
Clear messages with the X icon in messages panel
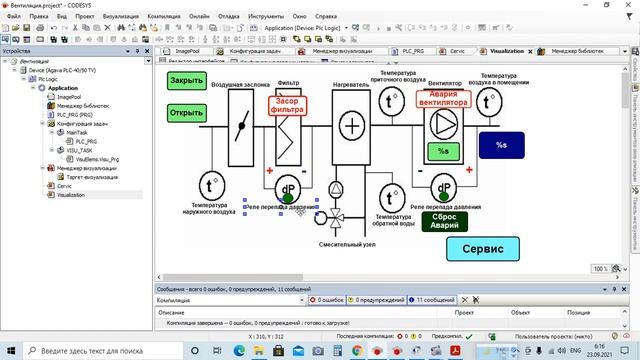464,300
